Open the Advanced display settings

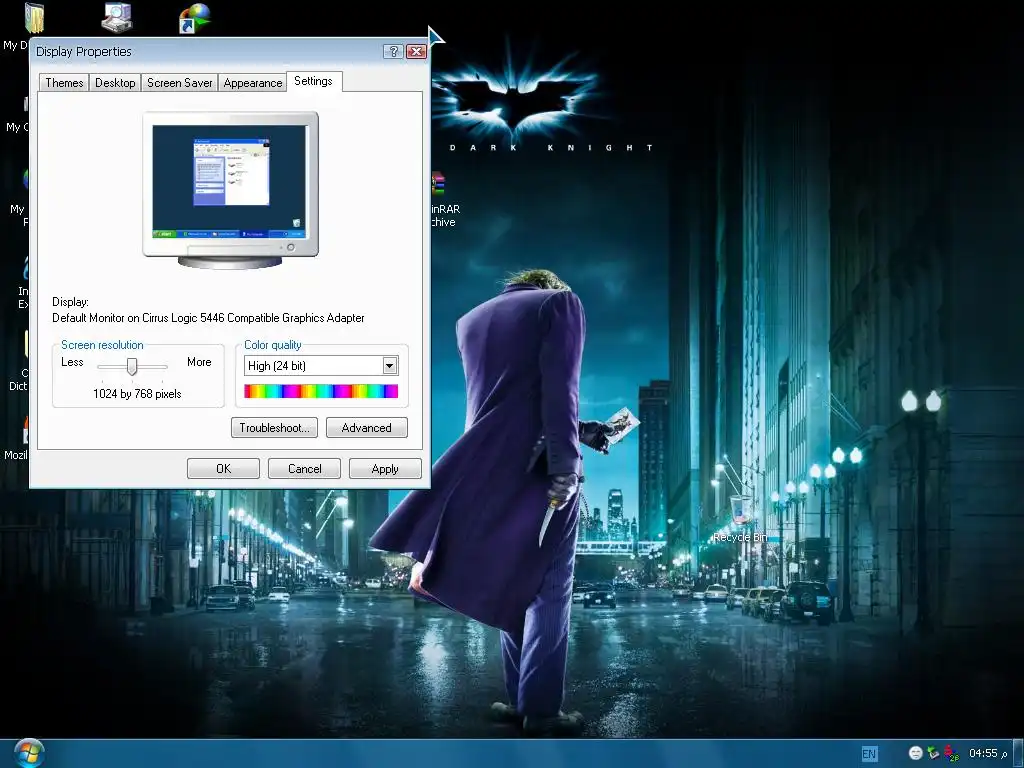[366, 428]
